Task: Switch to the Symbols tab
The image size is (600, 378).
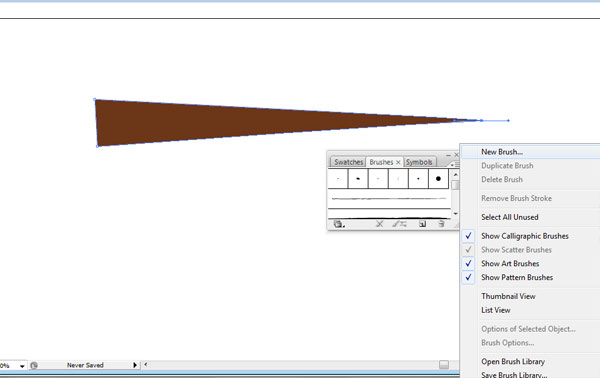Action: tap(419, 162)
